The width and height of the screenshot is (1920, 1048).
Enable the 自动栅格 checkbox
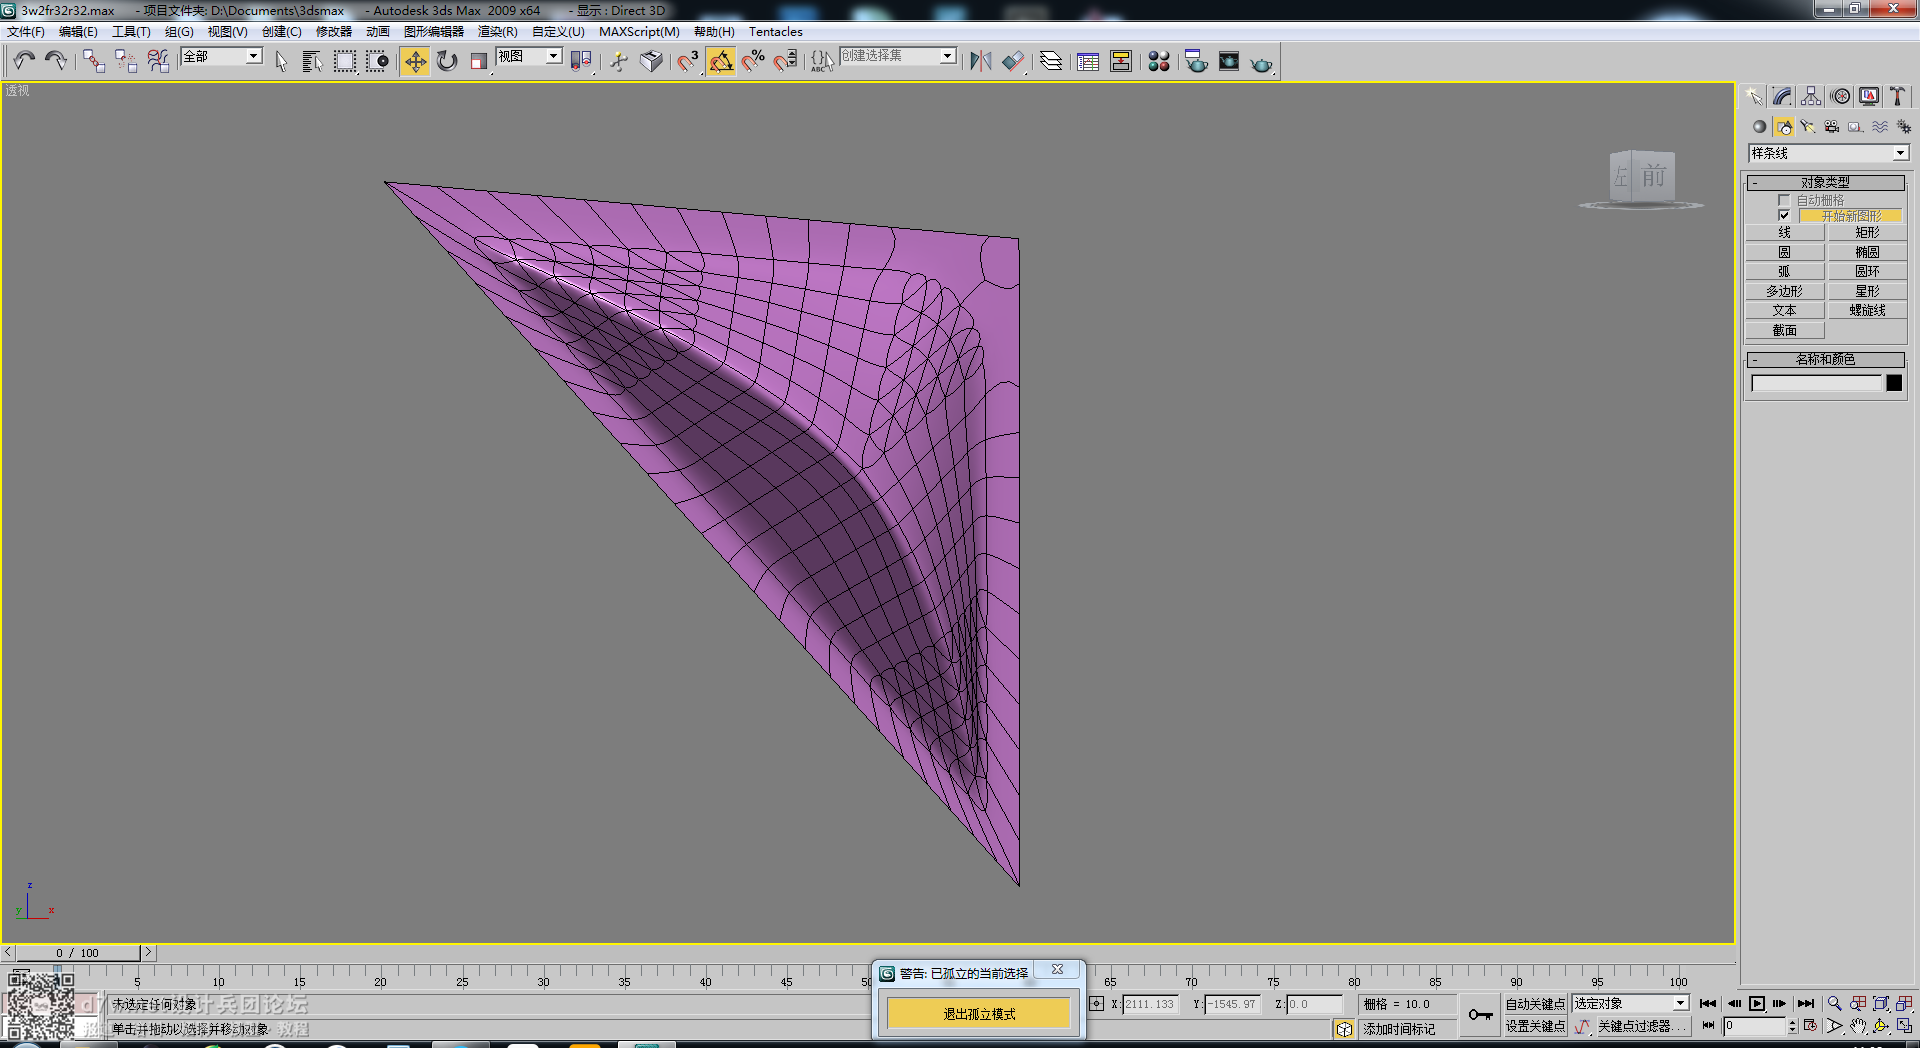point(1784,200)
